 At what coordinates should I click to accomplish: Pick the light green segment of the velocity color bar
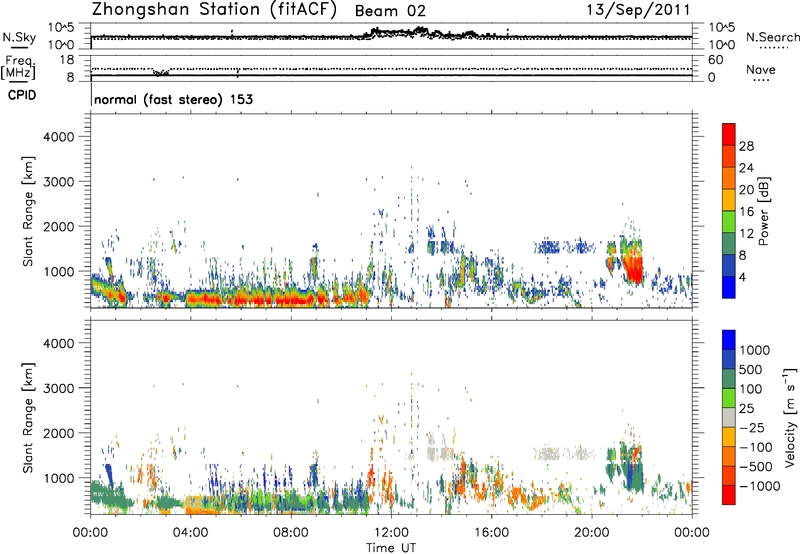point(729,398)
